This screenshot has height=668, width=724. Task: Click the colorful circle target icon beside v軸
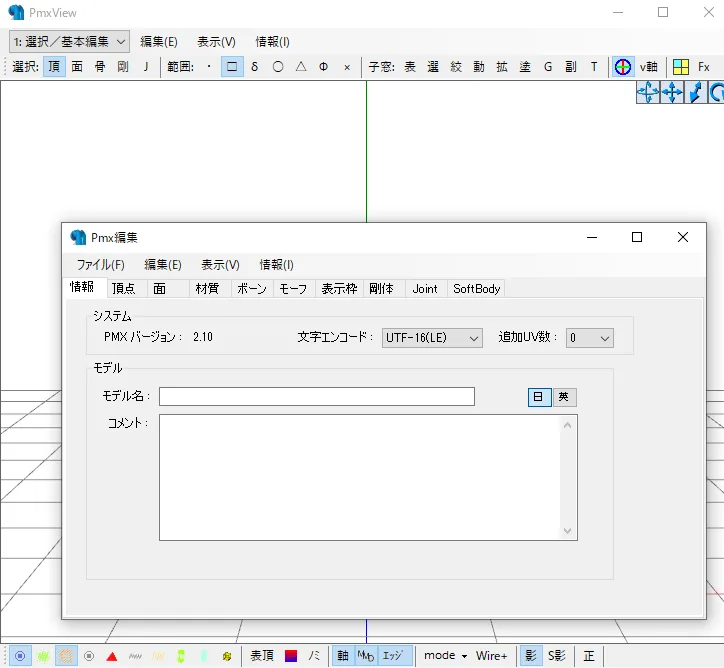tap(623, 67)
